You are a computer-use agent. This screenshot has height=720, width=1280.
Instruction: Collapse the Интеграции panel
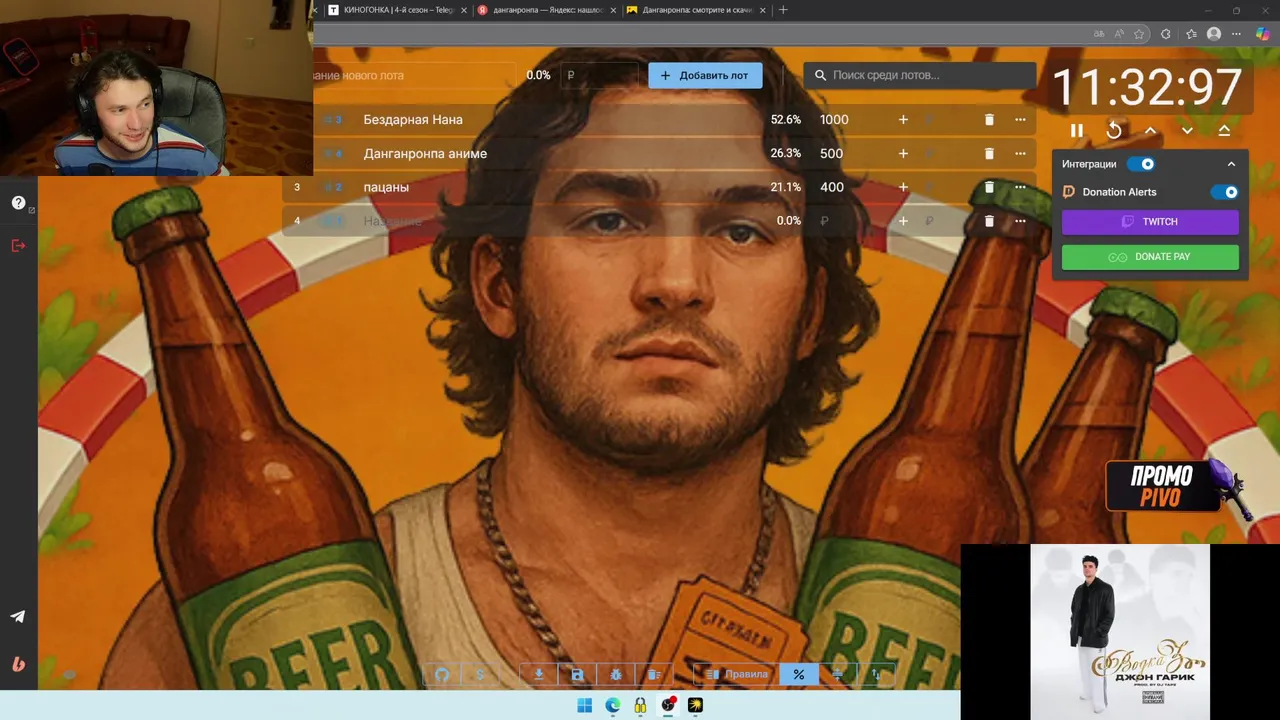(1231, 164)
